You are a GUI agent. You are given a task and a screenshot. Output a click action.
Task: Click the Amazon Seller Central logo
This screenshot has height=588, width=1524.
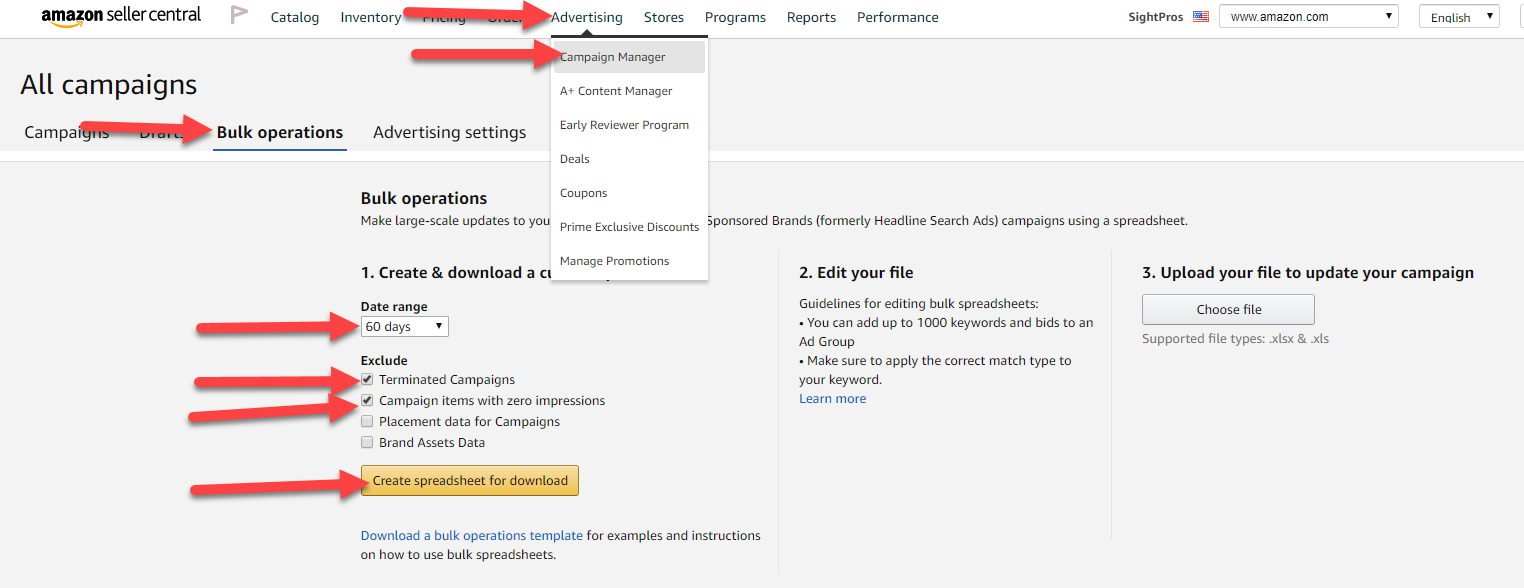pyautogui.click(x=120, y=16)
